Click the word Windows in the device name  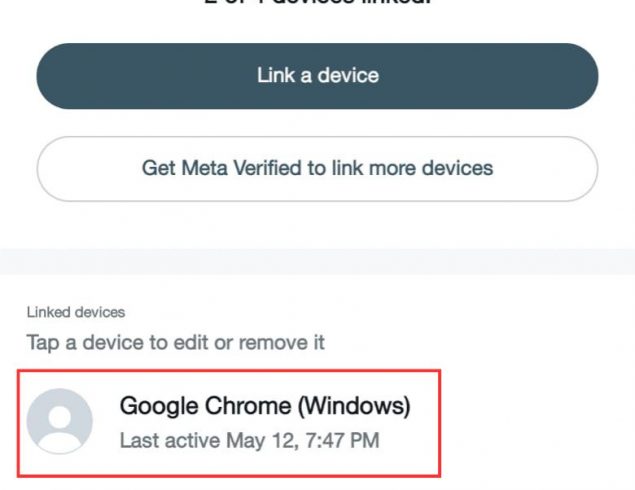pyautogui.click(x=354, y=406)
